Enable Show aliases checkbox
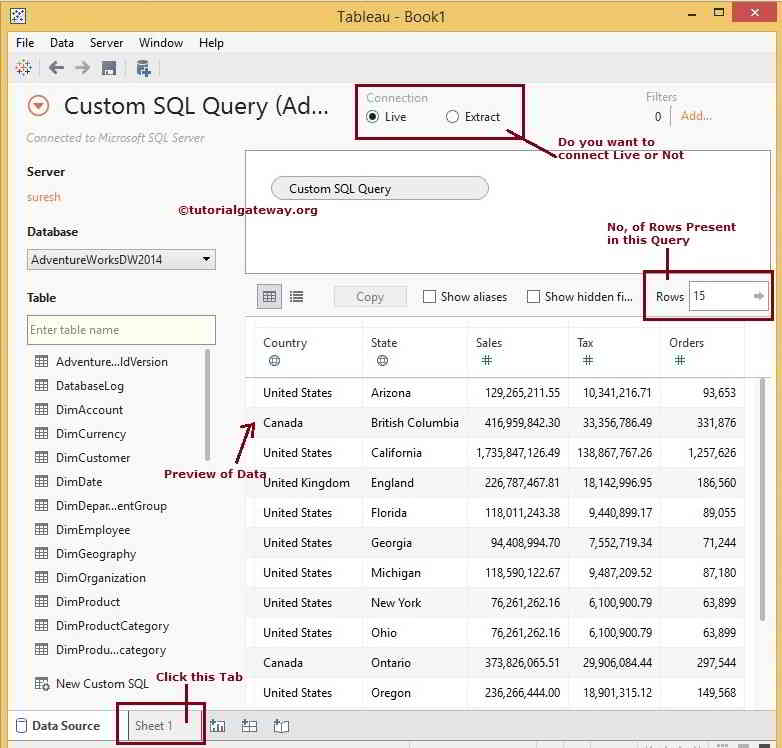 click(429, 297)
